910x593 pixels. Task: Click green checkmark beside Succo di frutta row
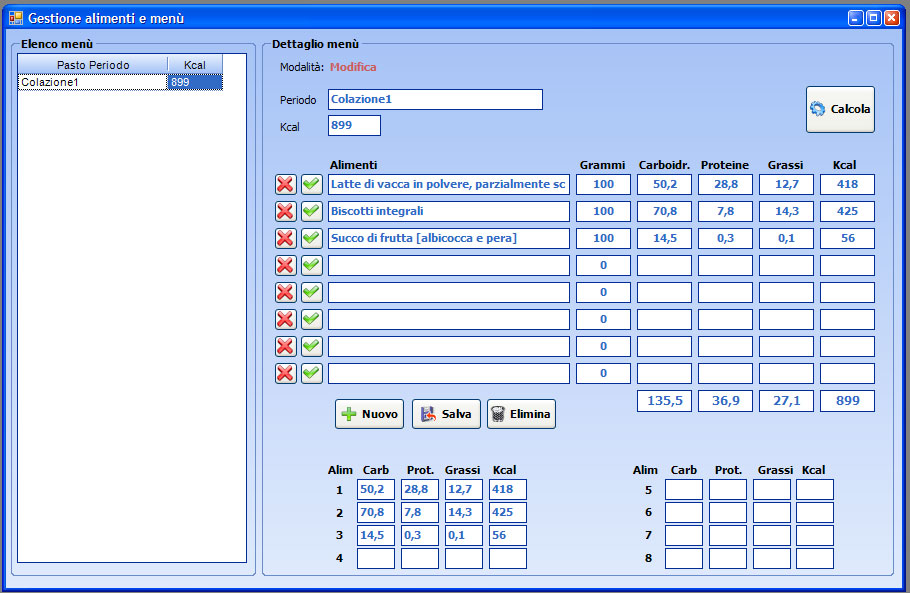[312, 238]
